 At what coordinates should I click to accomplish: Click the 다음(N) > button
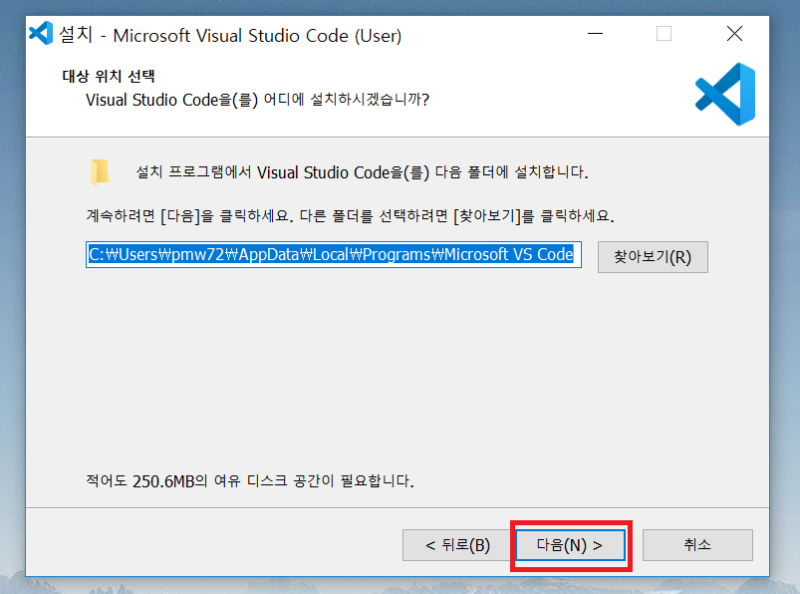pyautogui.click(x=570, y=545)
